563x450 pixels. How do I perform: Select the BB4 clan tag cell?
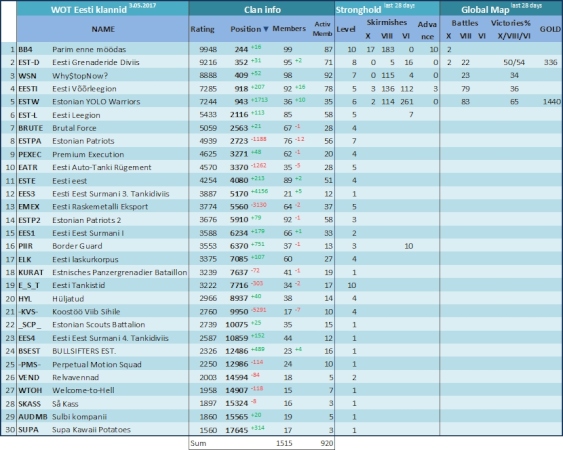[x=25, y=50]
